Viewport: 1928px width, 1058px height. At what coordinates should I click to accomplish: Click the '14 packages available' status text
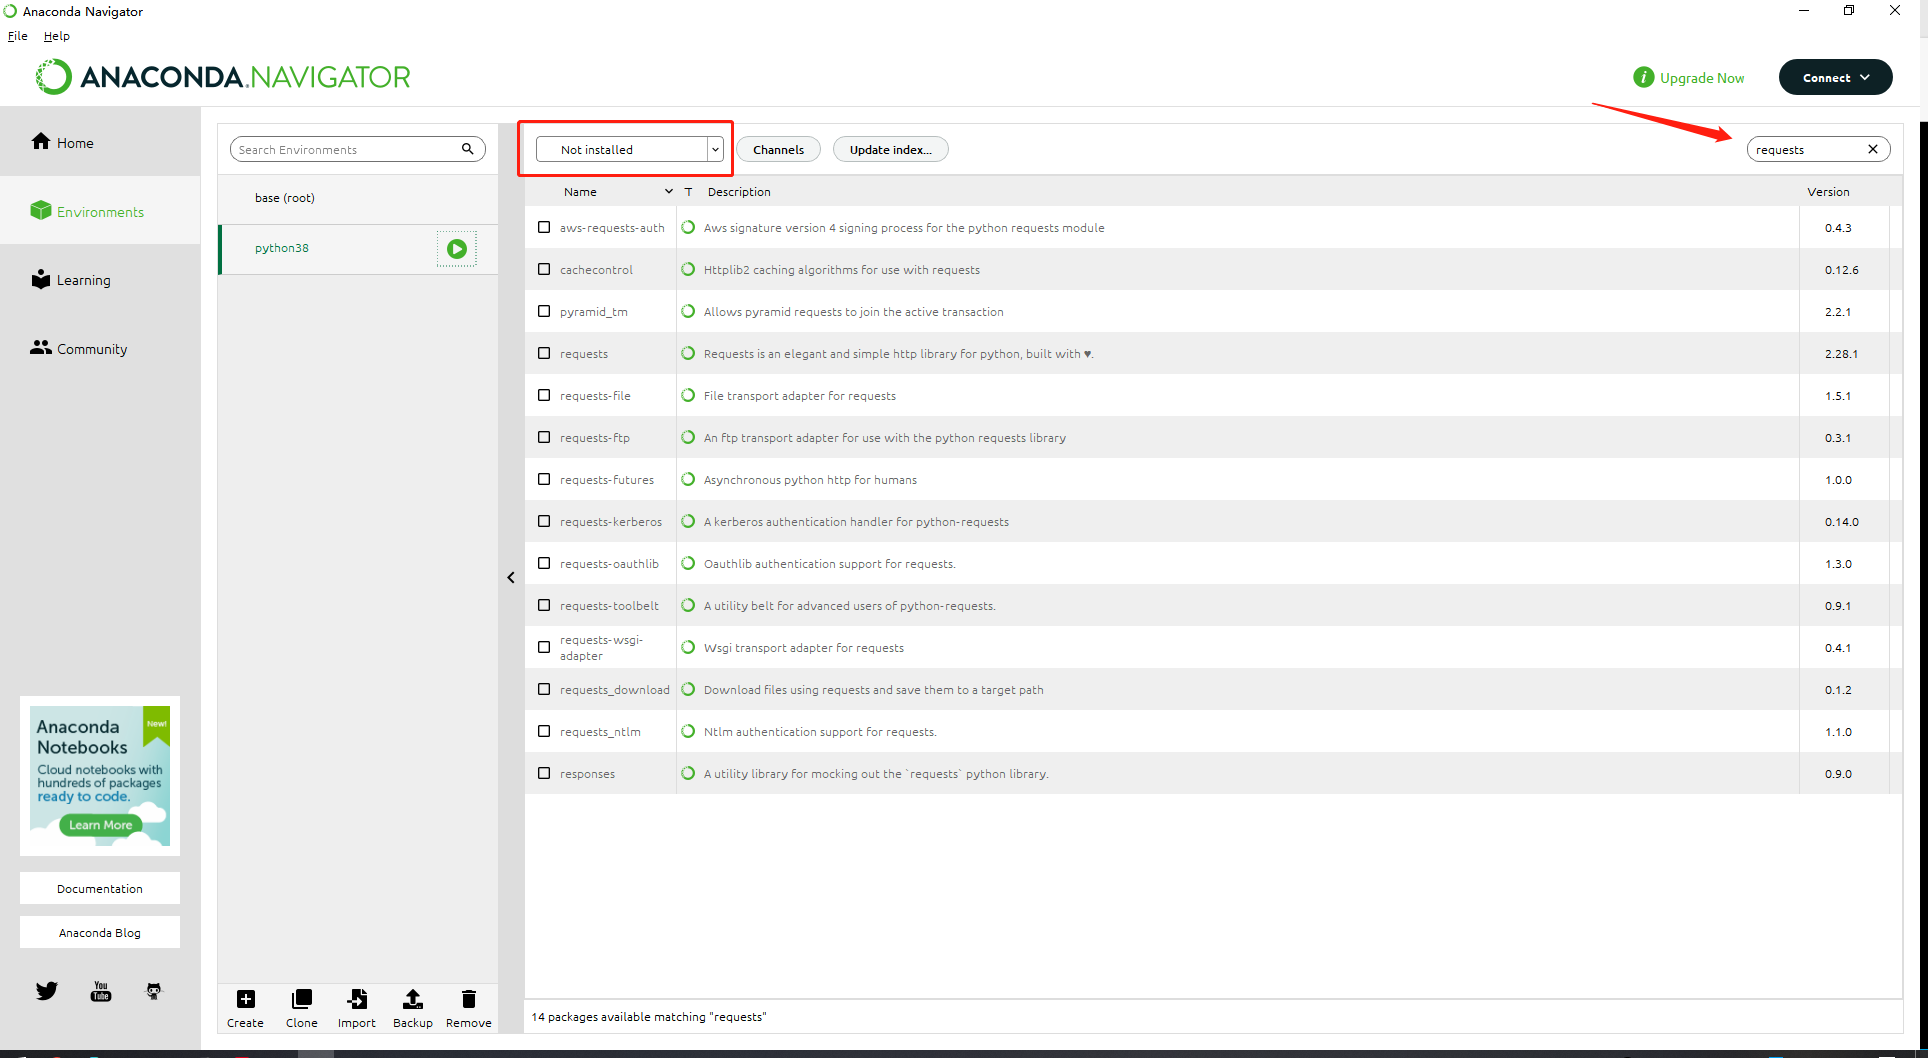click(x=649, y=1017)
